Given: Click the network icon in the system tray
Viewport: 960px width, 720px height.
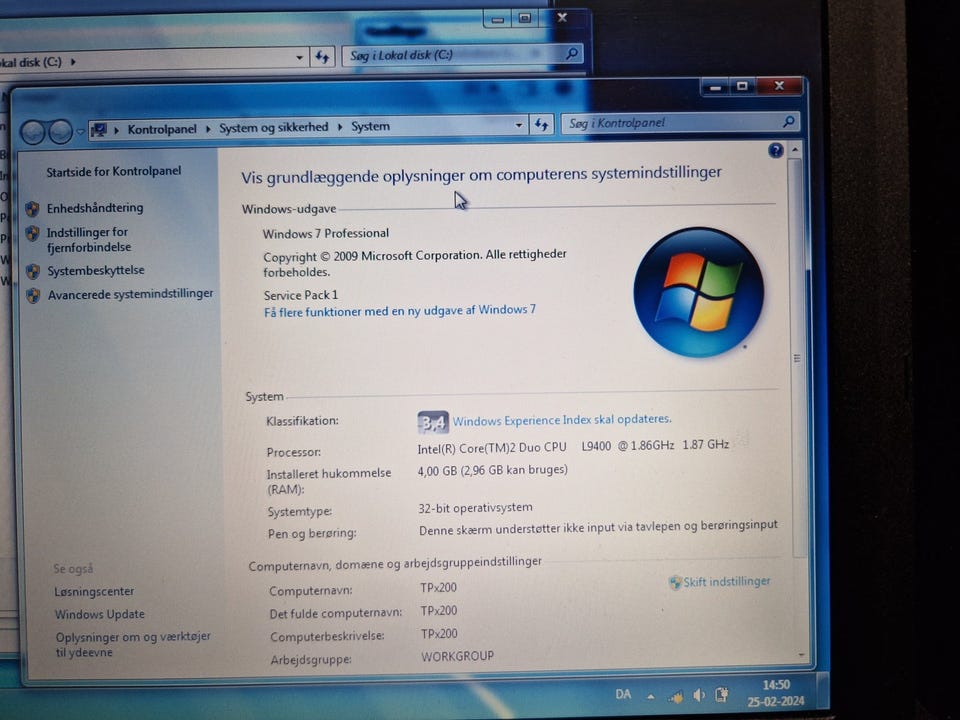Looking at the screenshot, I should 676,697.
